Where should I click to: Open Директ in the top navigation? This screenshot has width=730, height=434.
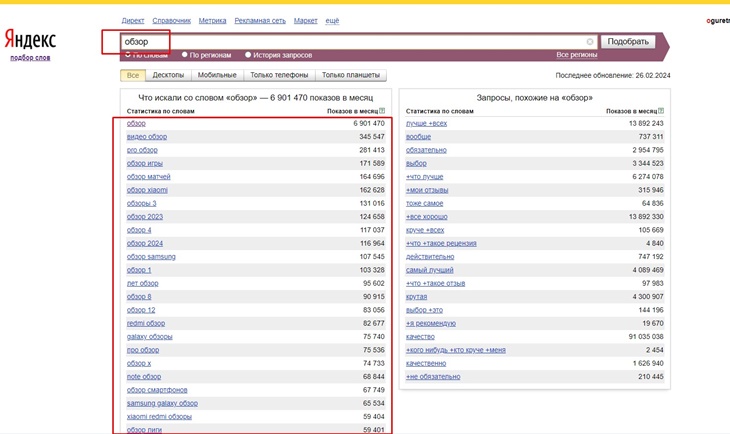click(x=133, y=20)
